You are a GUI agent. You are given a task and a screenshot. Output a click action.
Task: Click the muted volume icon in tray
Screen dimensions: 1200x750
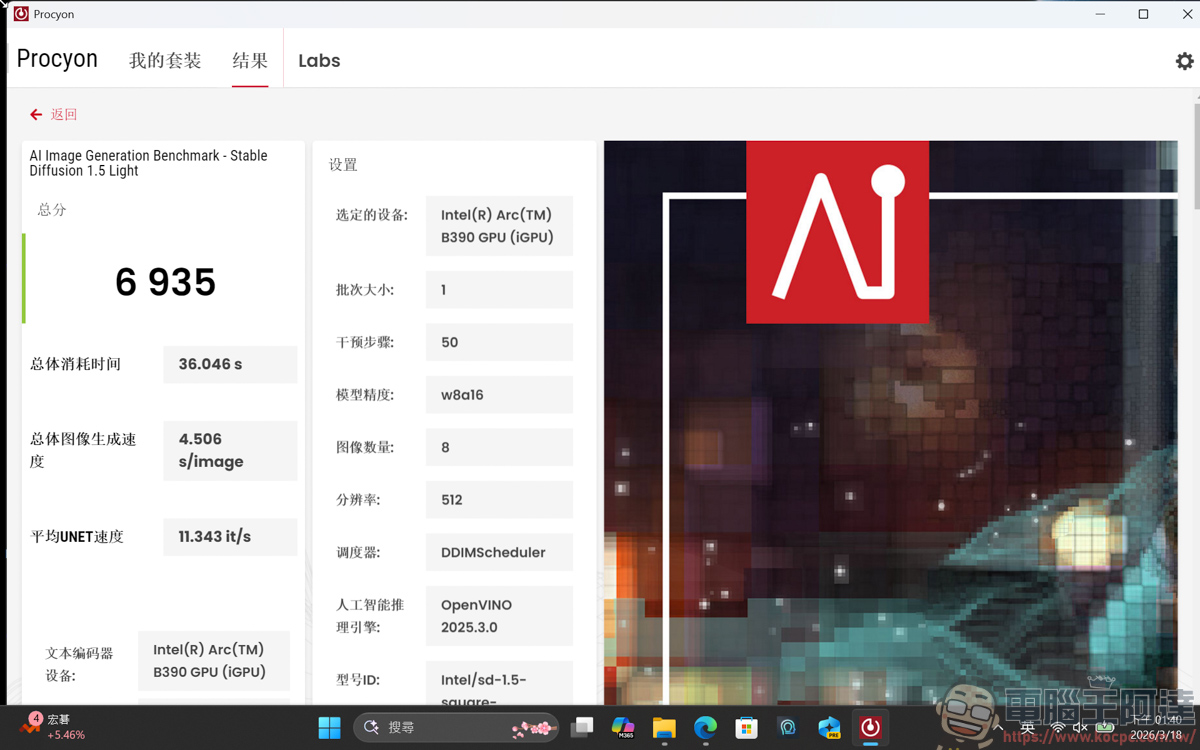pos(1081,728)
